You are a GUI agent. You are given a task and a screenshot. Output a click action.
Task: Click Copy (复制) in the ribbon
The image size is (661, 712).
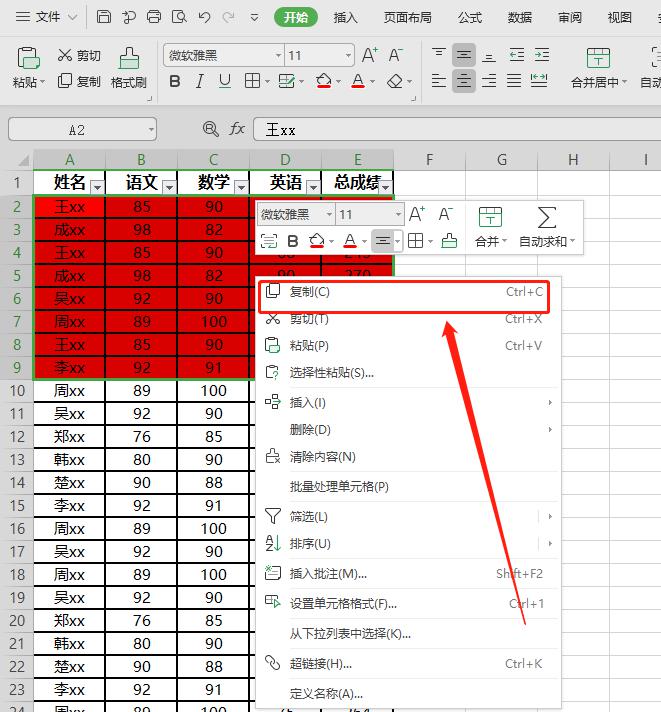tap(79, 81)
